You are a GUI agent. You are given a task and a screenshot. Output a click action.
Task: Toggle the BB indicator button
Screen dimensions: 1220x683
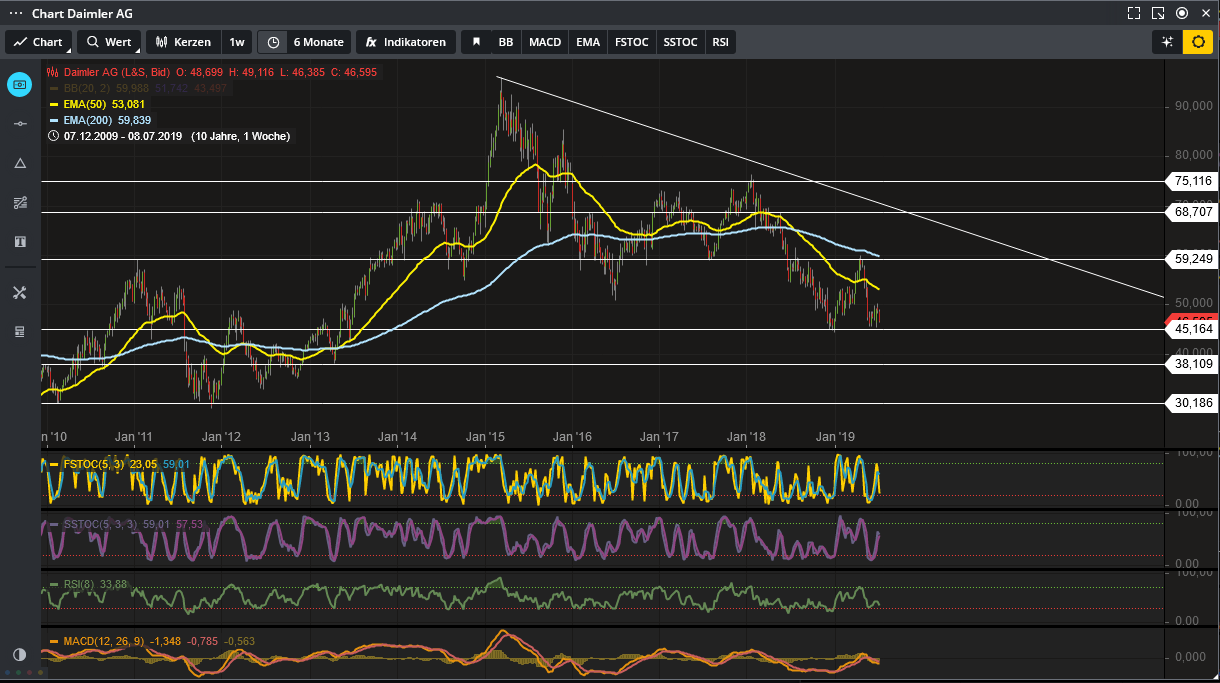506,42
